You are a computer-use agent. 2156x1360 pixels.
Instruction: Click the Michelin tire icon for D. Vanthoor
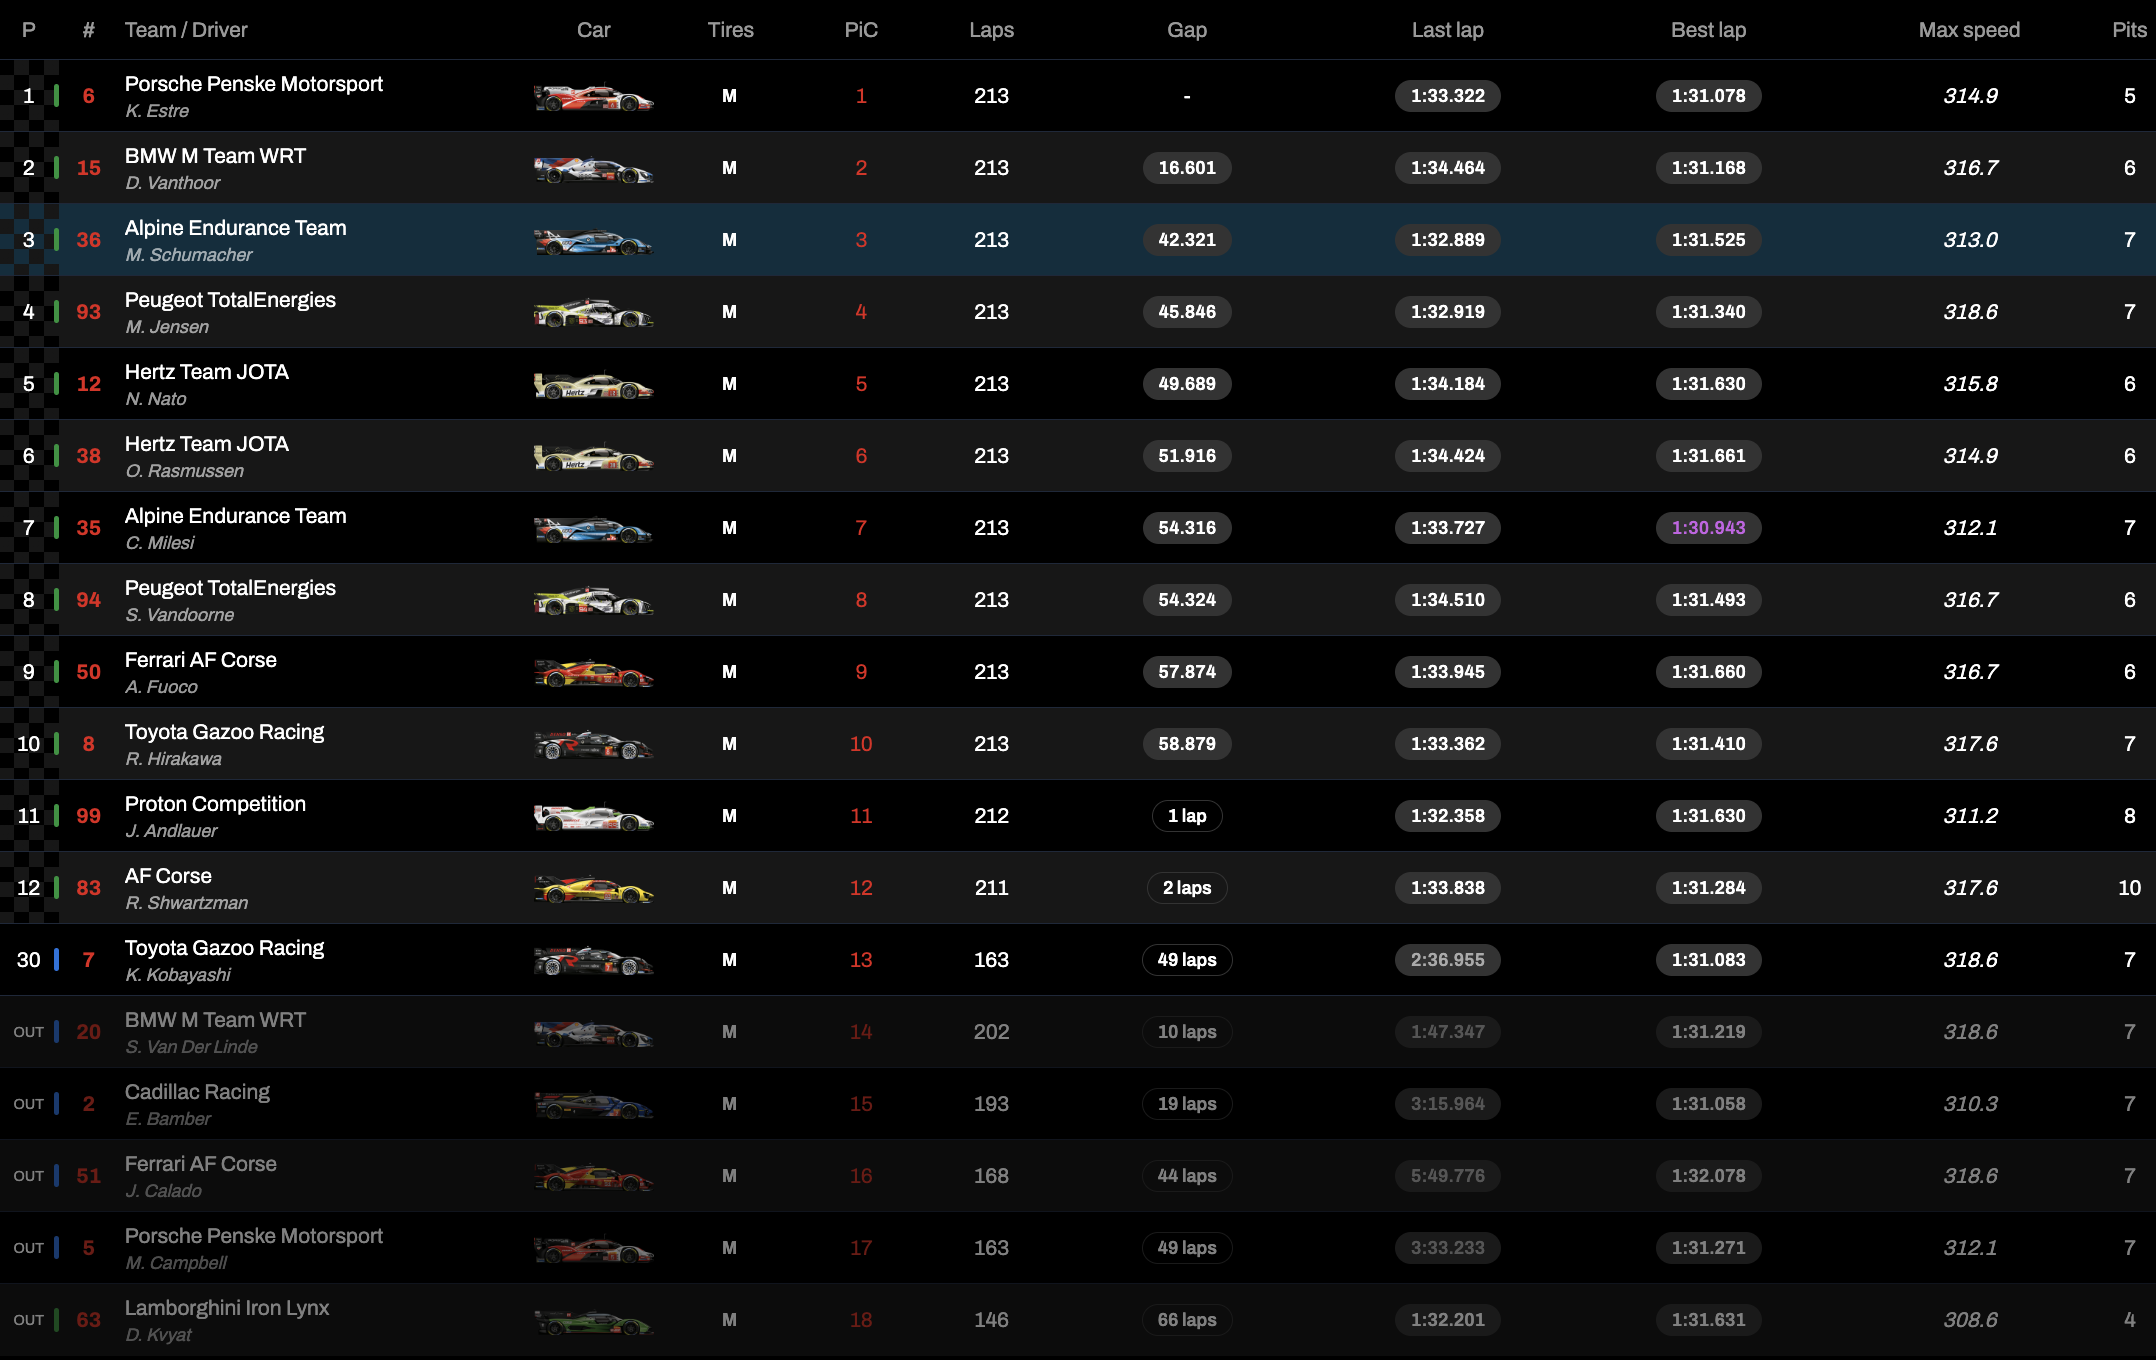730,168
